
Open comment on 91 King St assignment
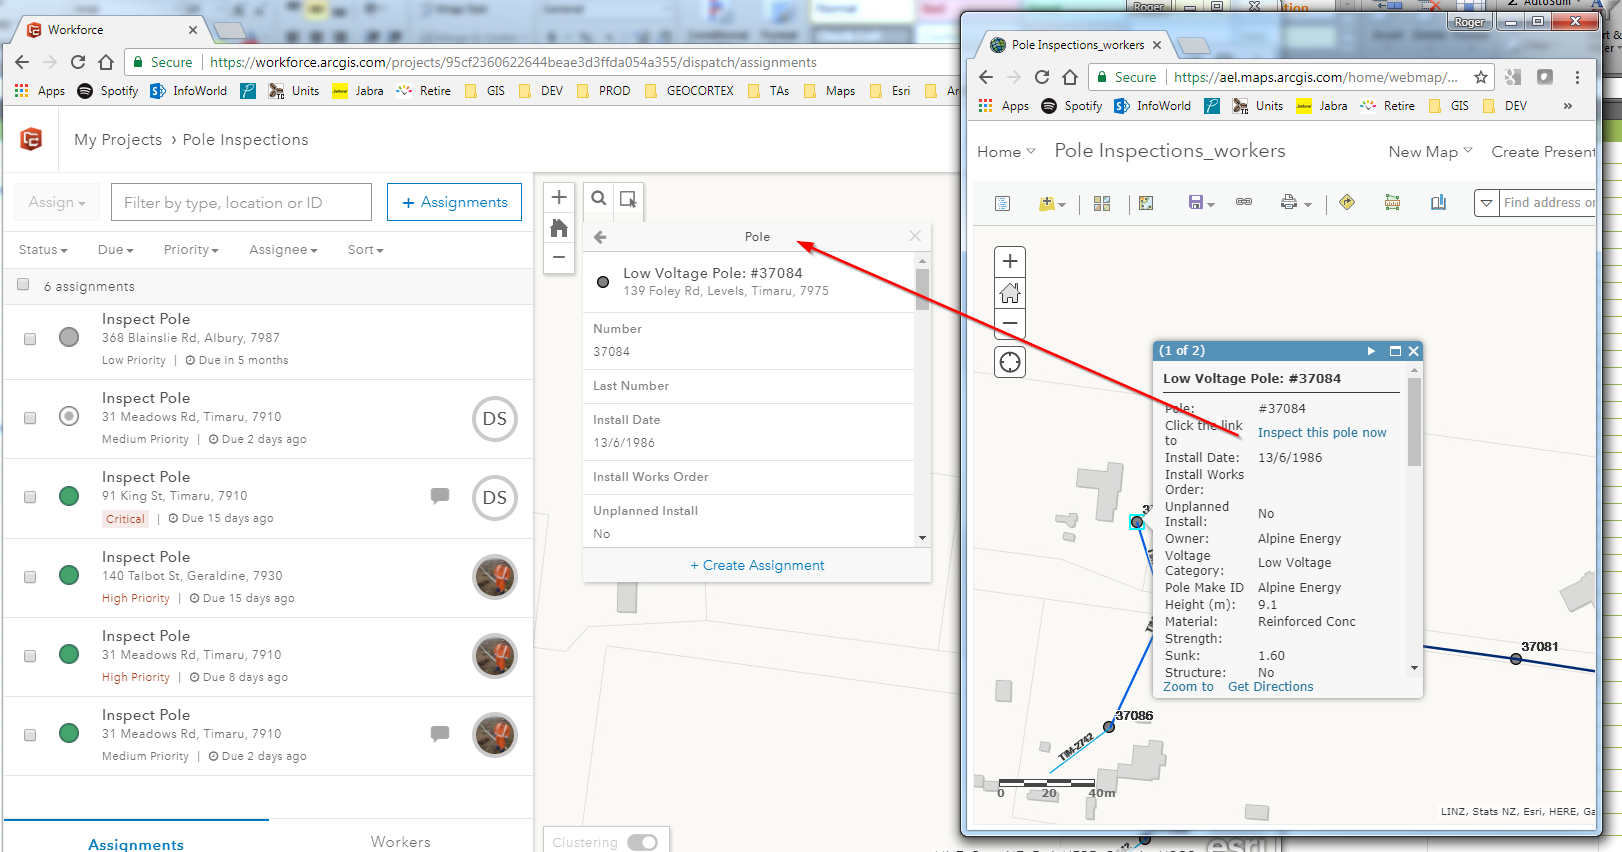440,495
